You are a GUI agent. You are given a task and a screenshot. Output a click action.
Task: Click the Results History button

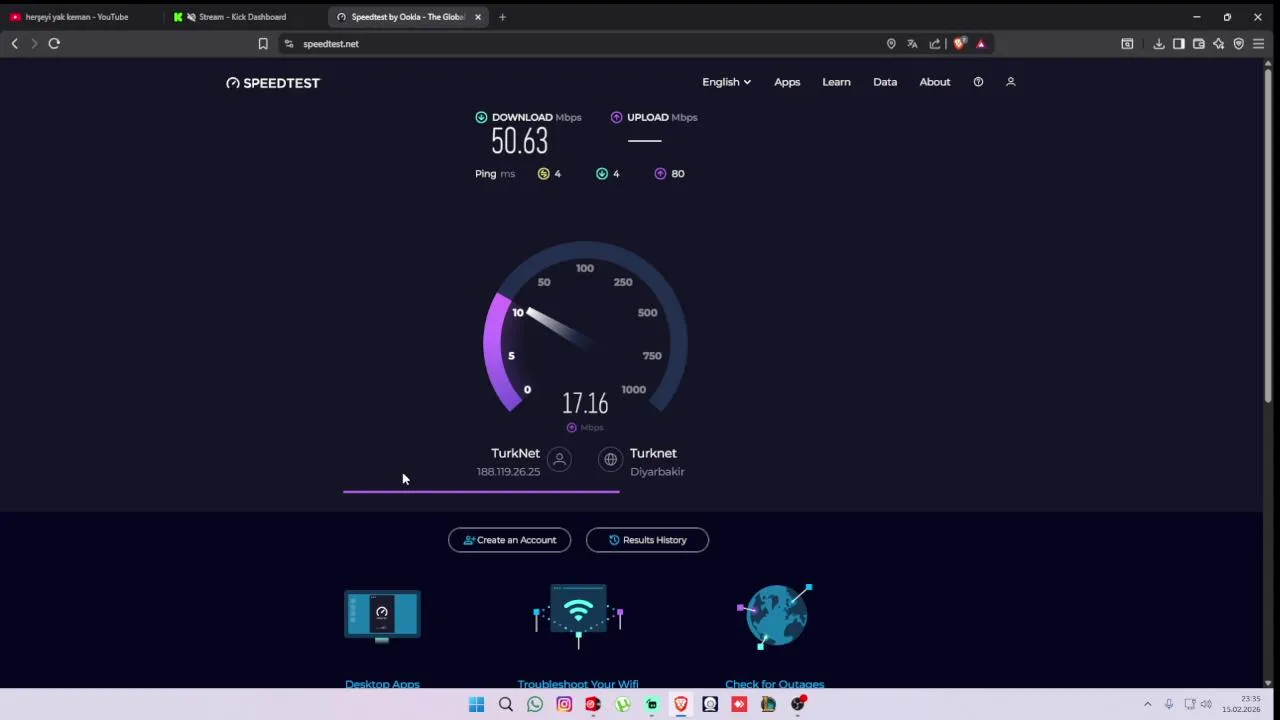(x=647, y=540)
